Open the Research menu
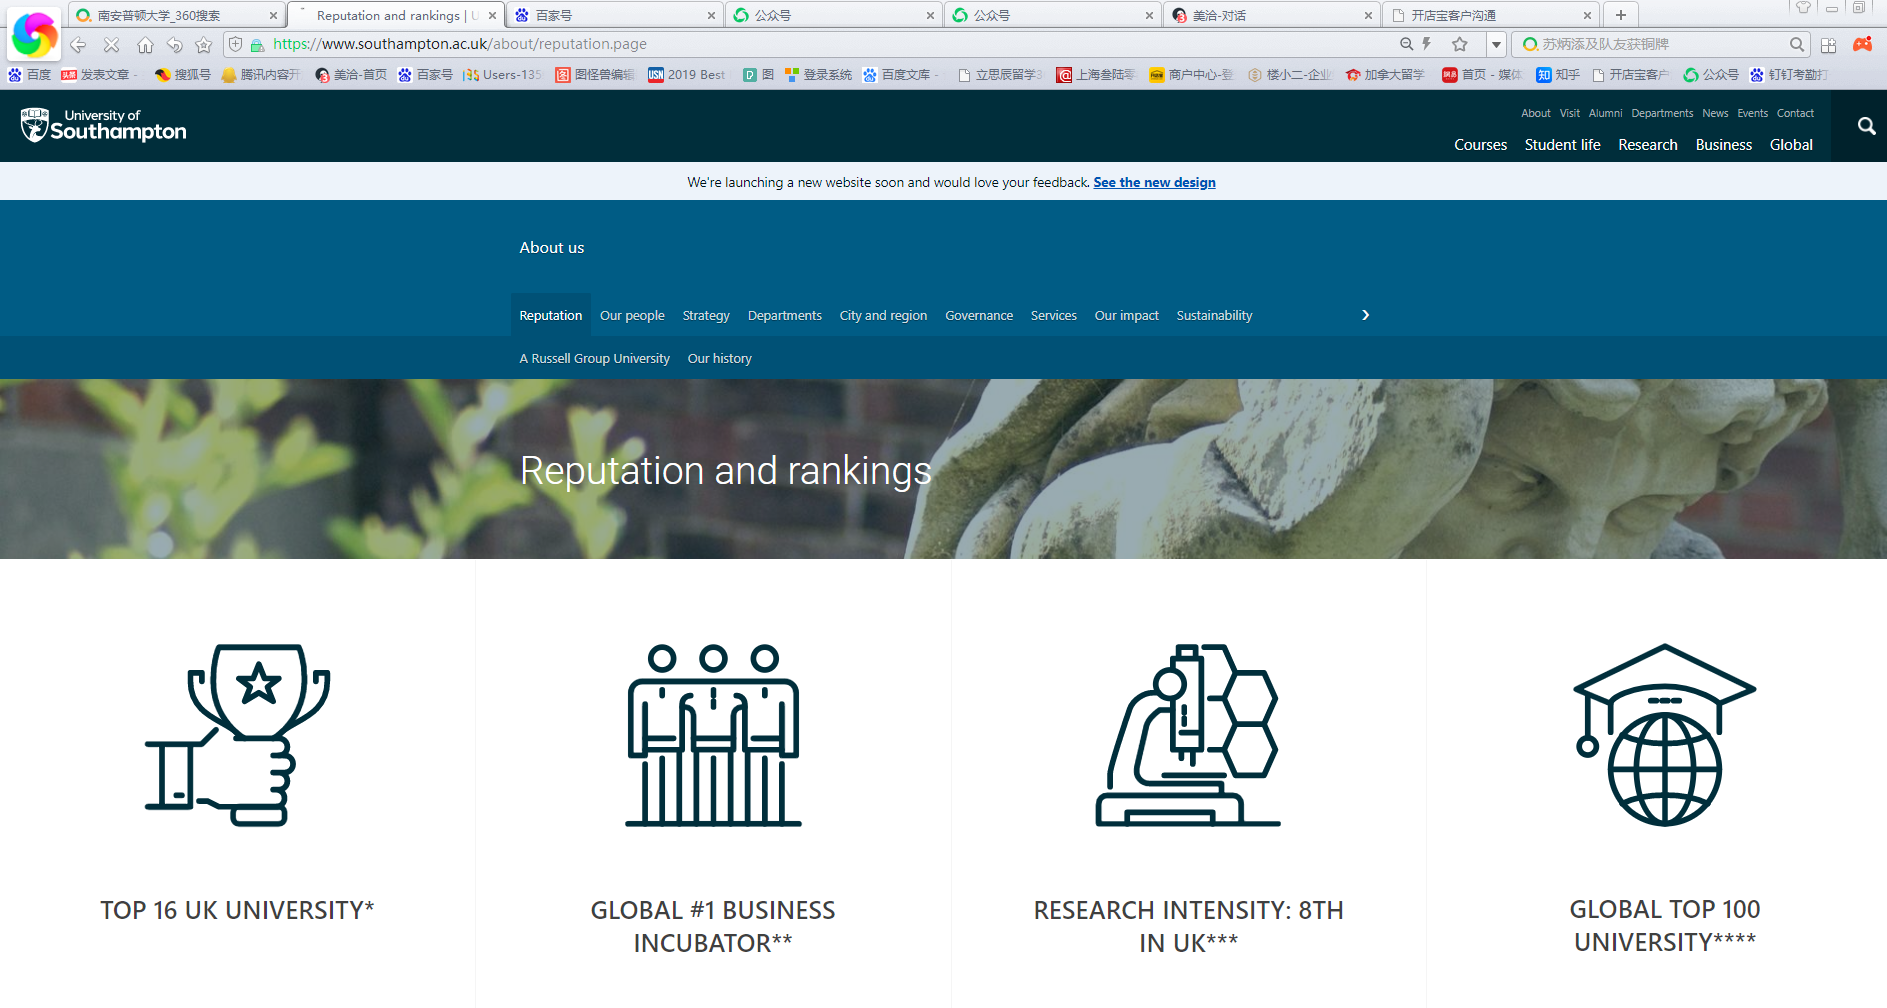The width and height of the screenshot is (1887, 1008). point(1647,145)
